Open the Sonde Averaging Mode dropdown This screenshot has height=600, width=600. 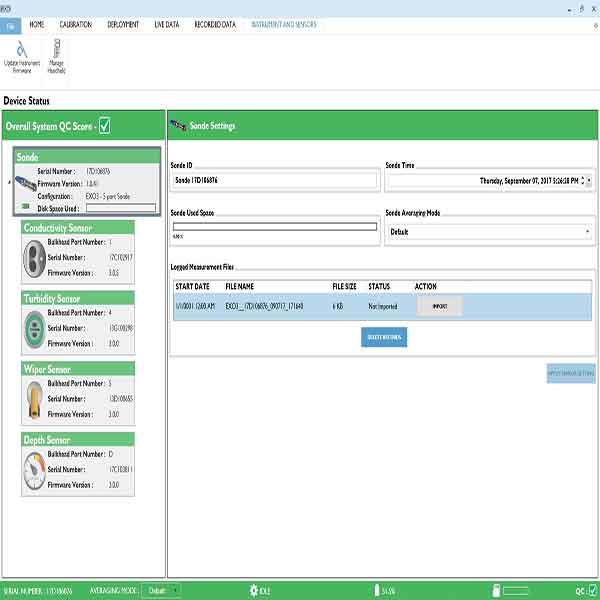[587, 232]
